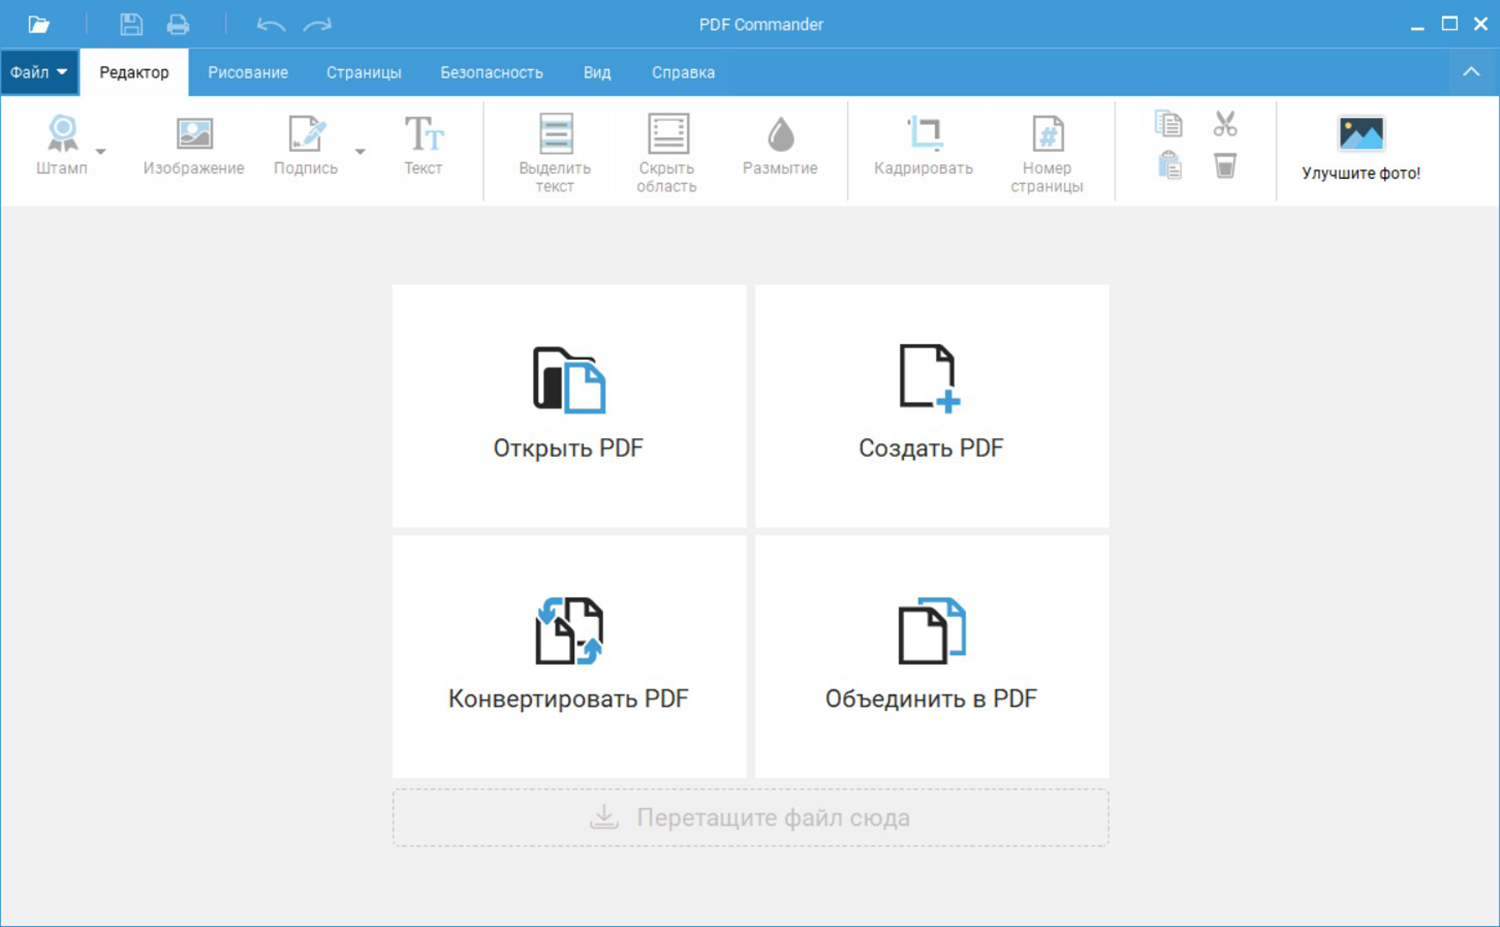Open the Файл menu dropdown
Screen dimensions: 1500x927
40,72
